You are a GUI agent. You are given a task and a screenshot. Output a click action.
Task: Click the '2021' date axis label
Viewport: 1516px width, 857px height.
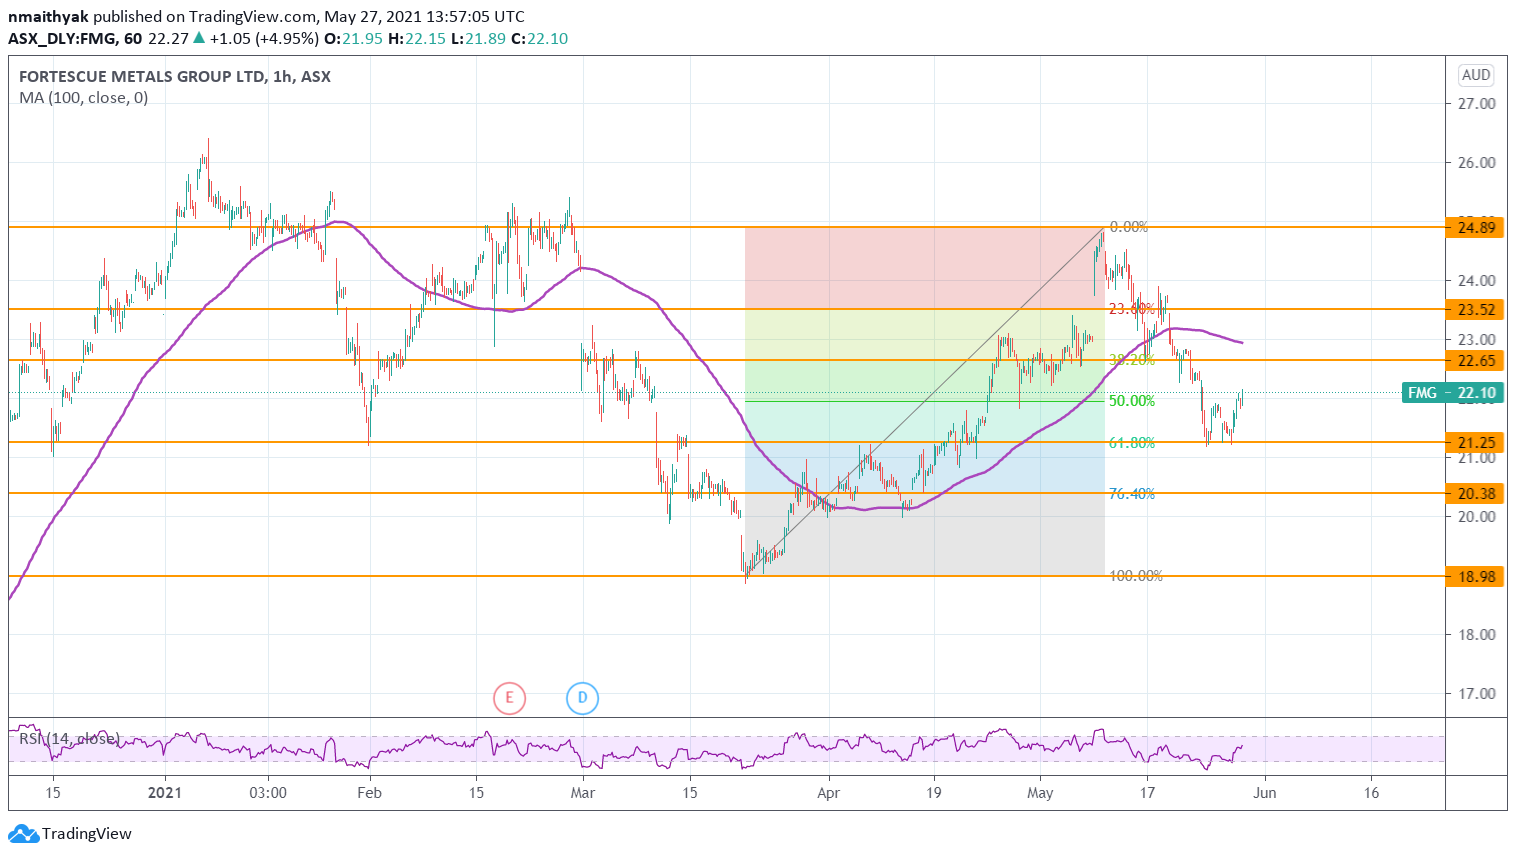[164, 793]
